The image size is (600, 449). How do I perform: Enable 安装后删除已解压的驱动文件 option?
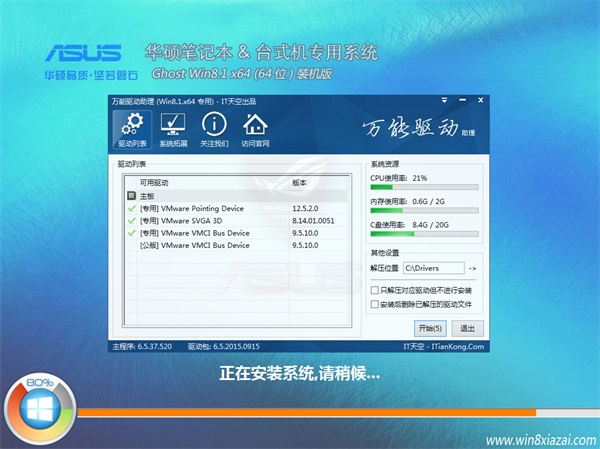click(374, 302)
